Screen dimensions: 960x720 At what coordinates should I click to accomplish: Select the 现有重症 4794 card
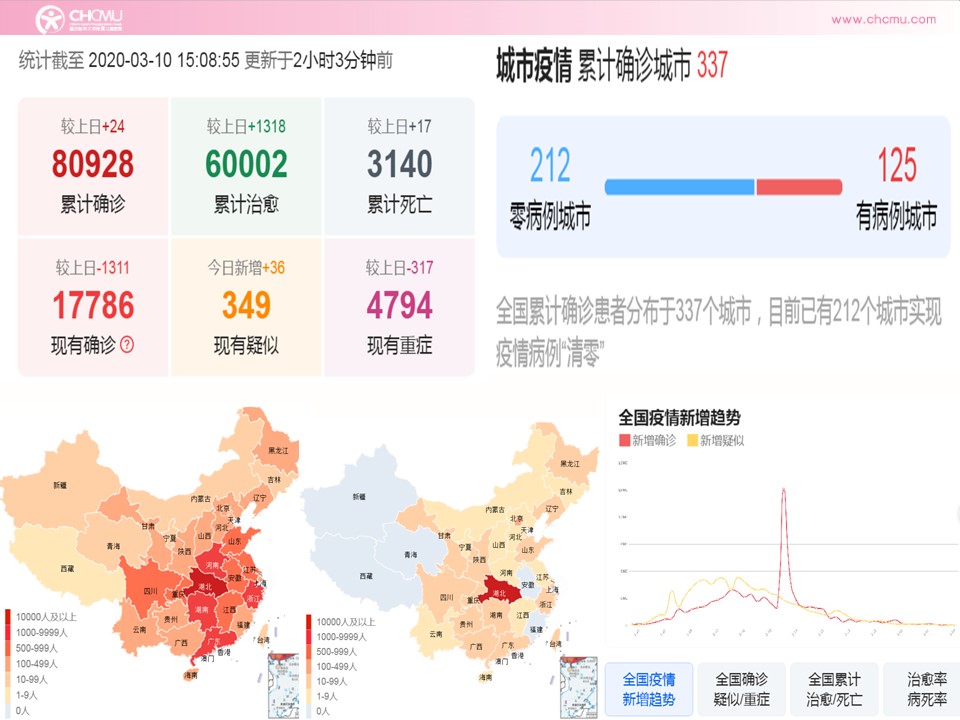pos(399,307)
